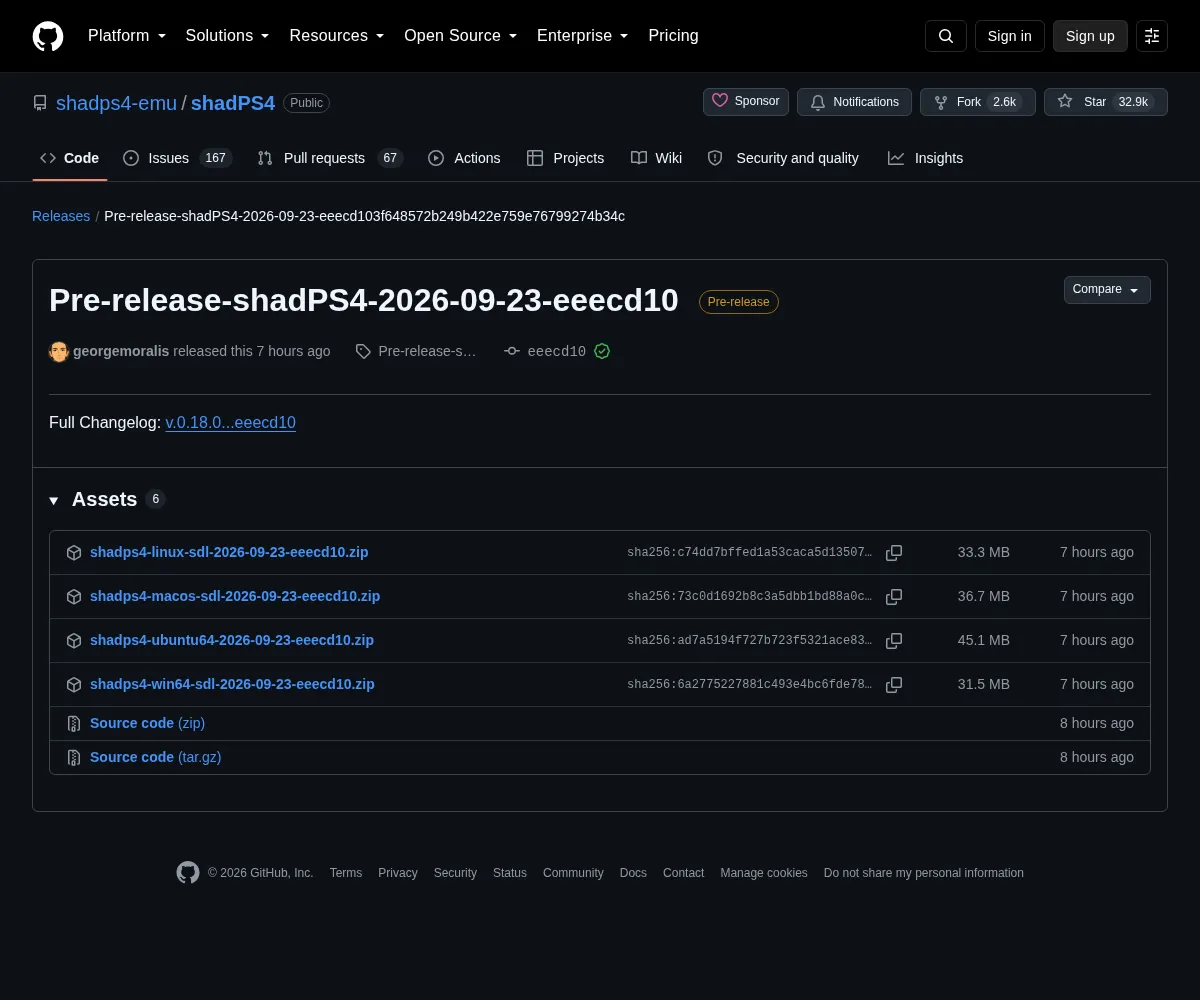
Task: Switch to the Wiki tab
Action: click(657, 158)
